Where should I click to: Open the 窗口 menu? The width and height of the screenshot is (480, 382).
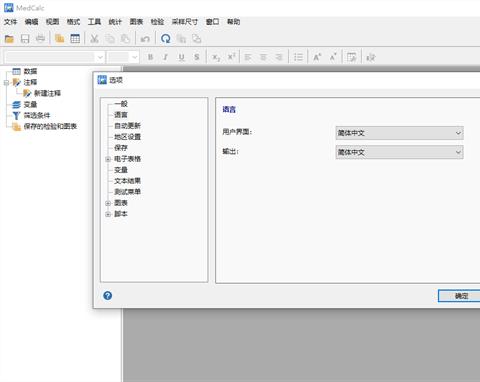click(213, 22)
